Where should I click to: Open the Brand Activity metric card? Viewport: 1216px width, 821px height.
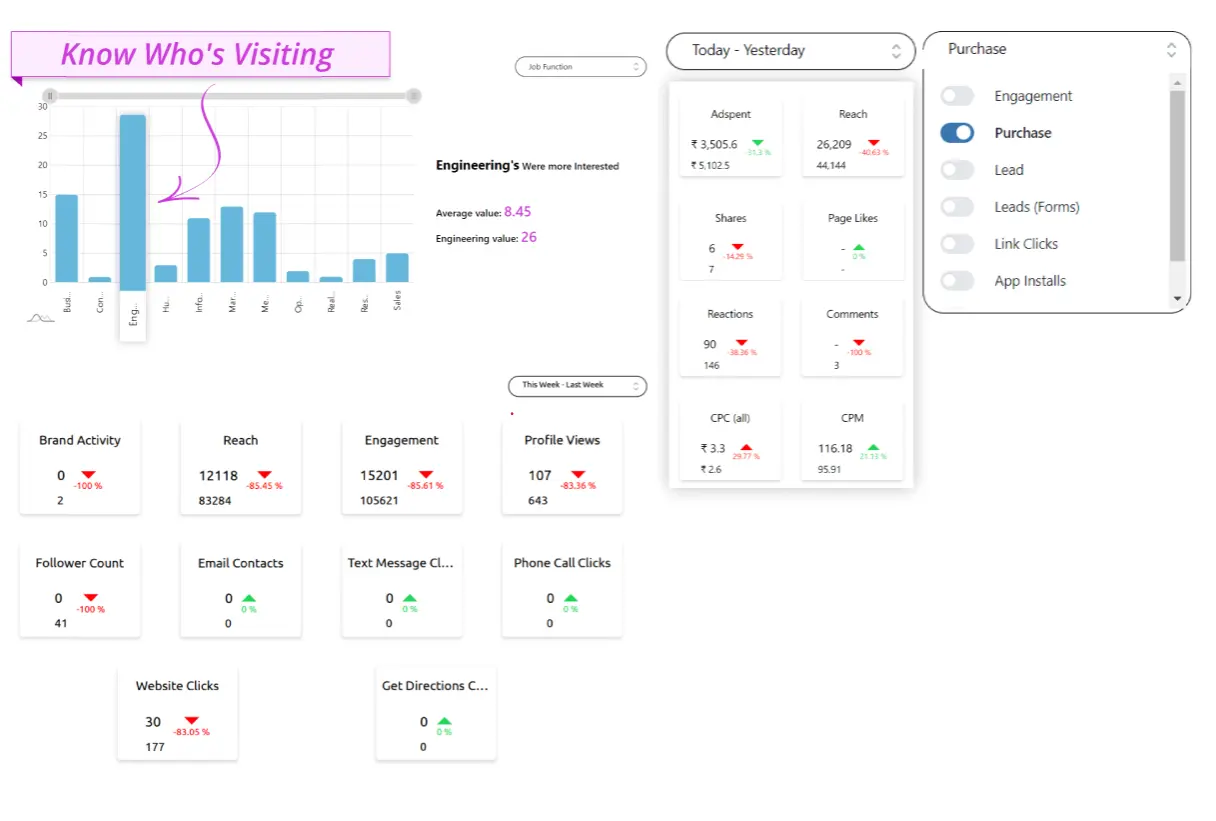(80, 467)
